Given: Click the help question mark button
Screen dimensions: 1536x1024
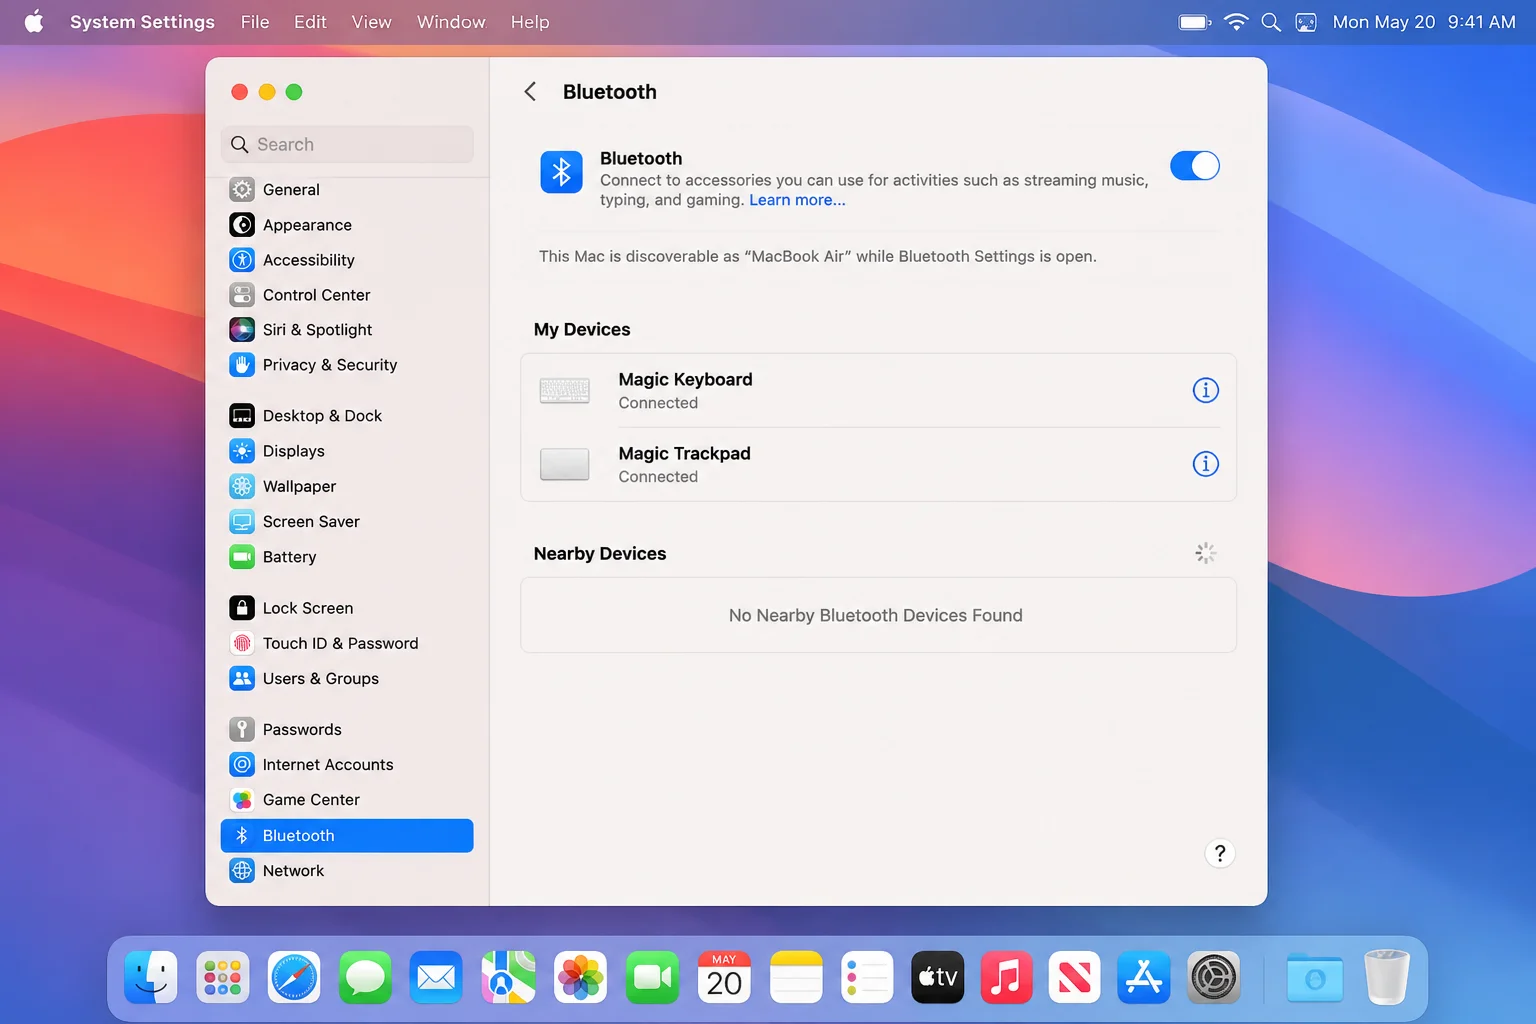Looking at the screenshot, I should point(1219,853).
